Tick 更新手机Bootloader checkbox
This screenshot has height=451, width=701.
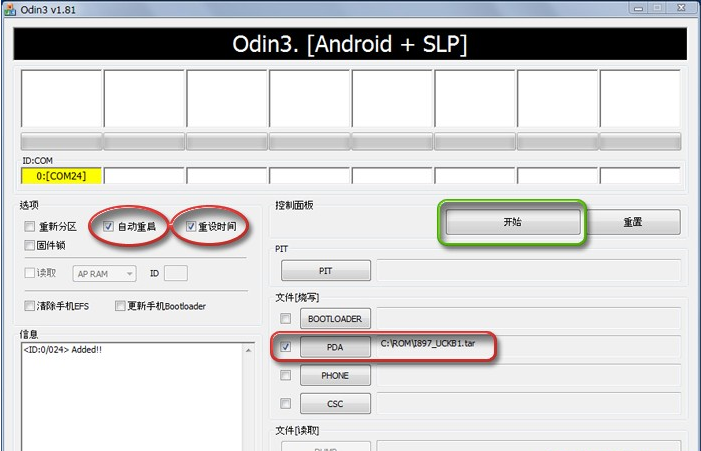tap(120, 306)
